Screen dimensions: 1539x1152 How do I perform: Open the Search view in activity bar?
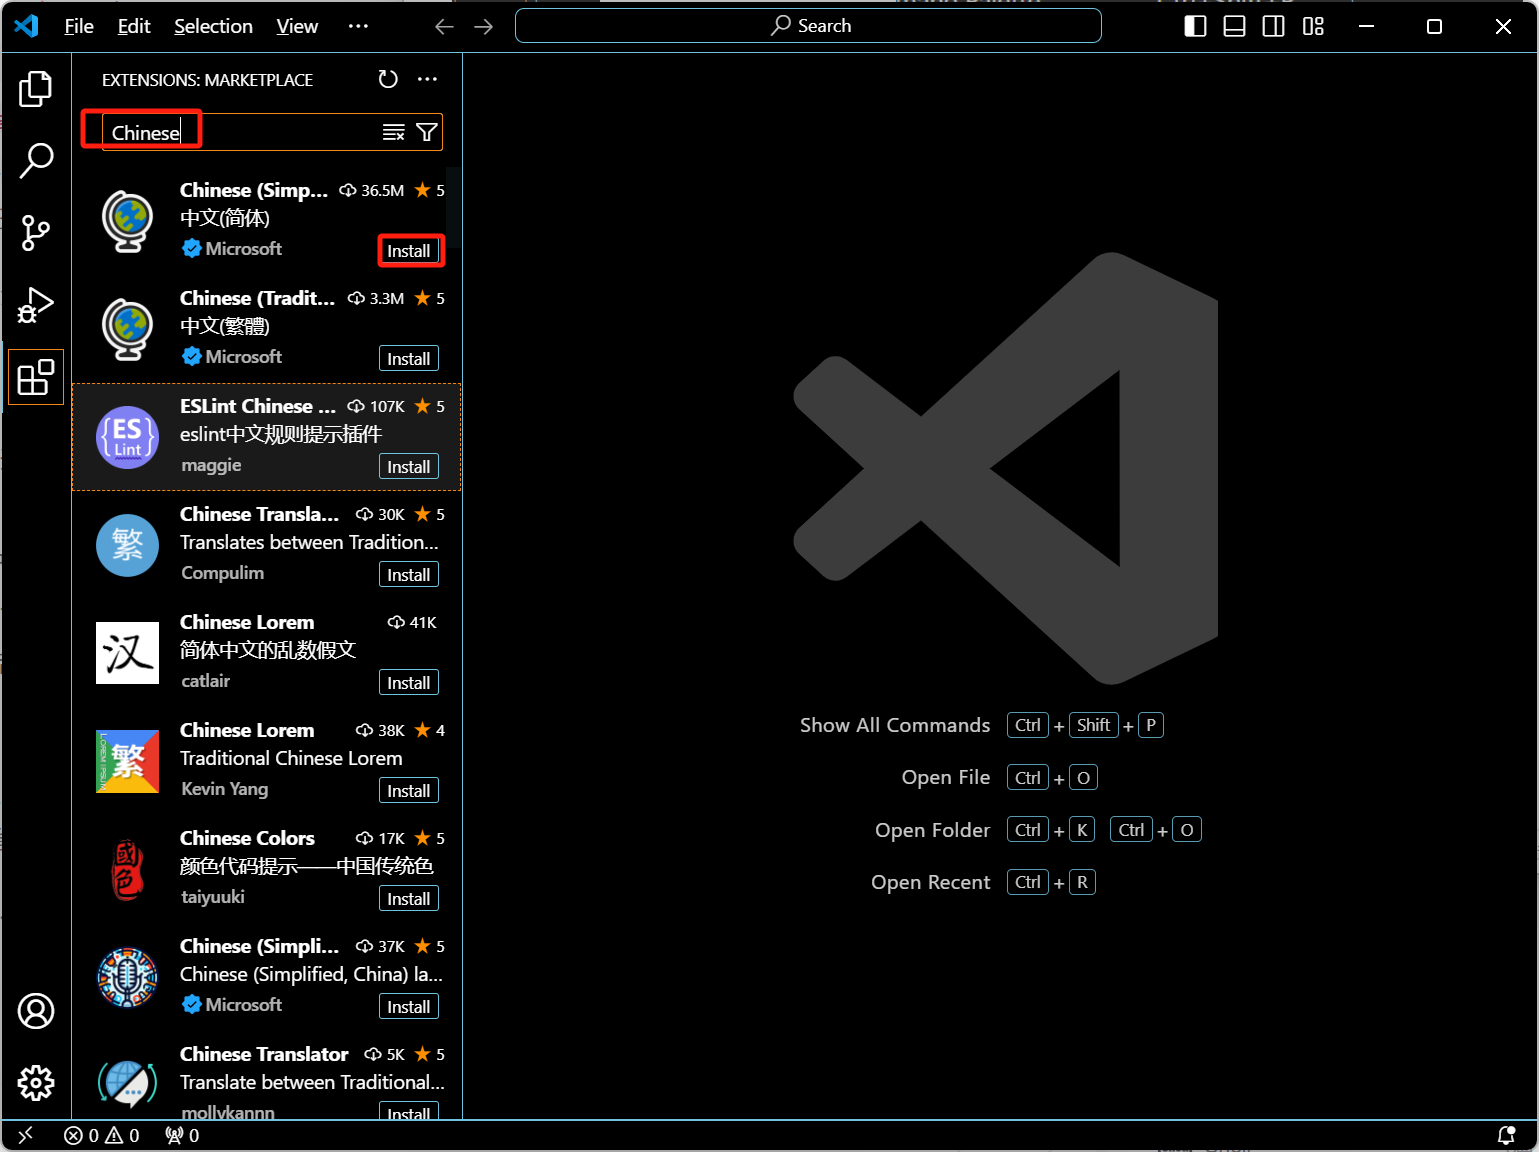click(36, 161)
